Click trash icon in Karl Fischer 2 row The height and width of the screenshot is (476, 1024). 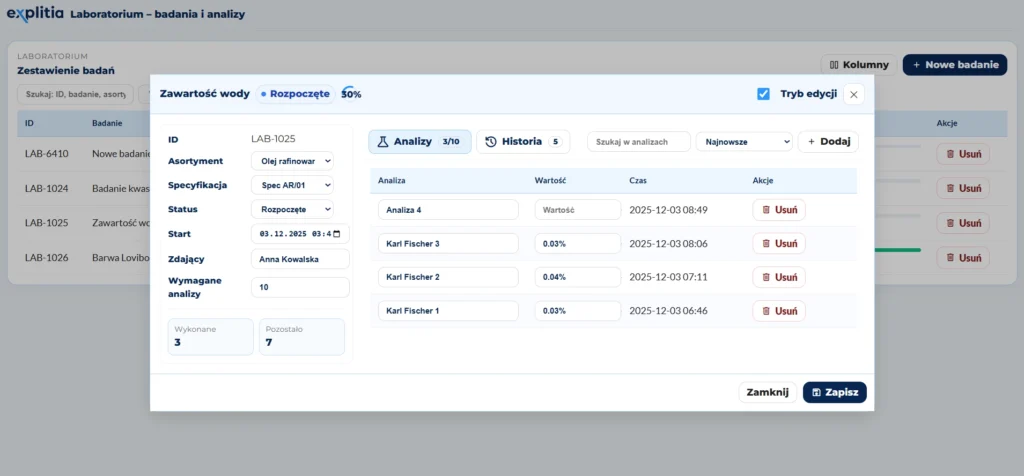click(x=766, y=277)
